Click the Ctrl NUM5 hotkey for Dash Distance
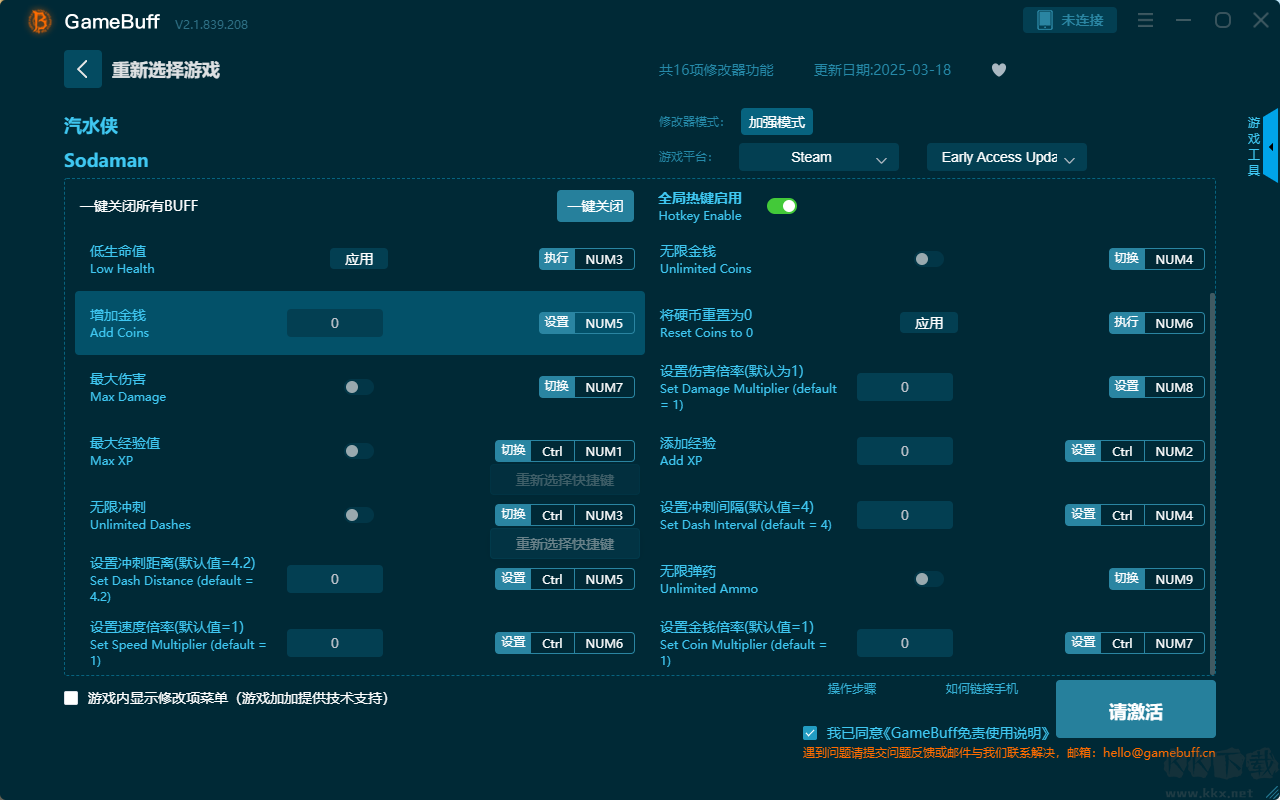The height and width of the screenshot is (800, 1280). [582, 579]
